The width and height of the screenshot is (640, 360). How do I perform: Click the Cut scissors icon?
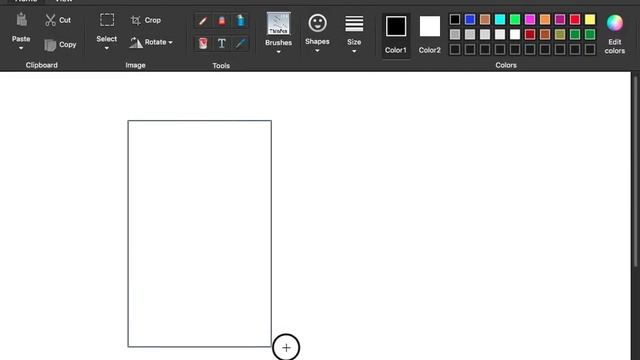pos(50,20)
